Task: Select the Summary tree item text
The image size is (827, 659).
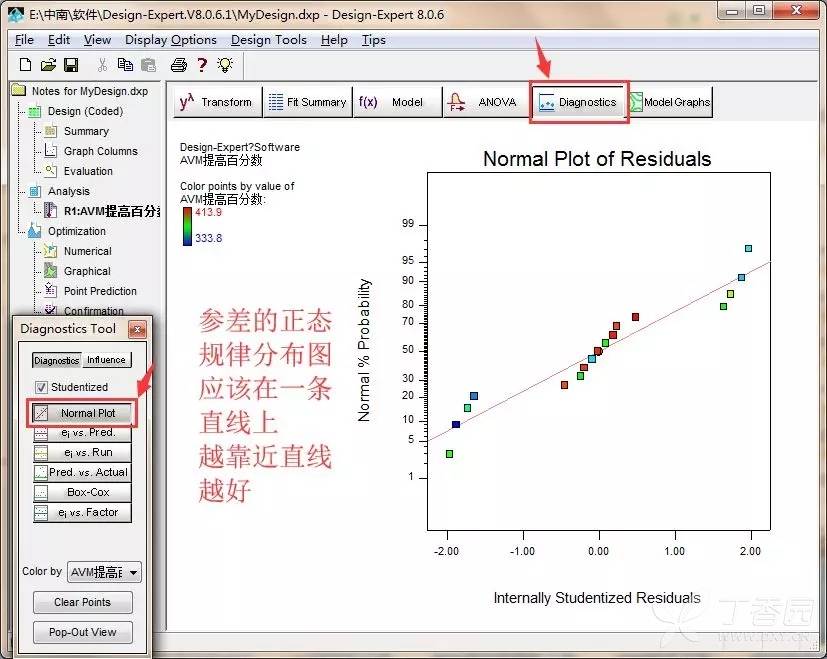Action: coord(86,131)
